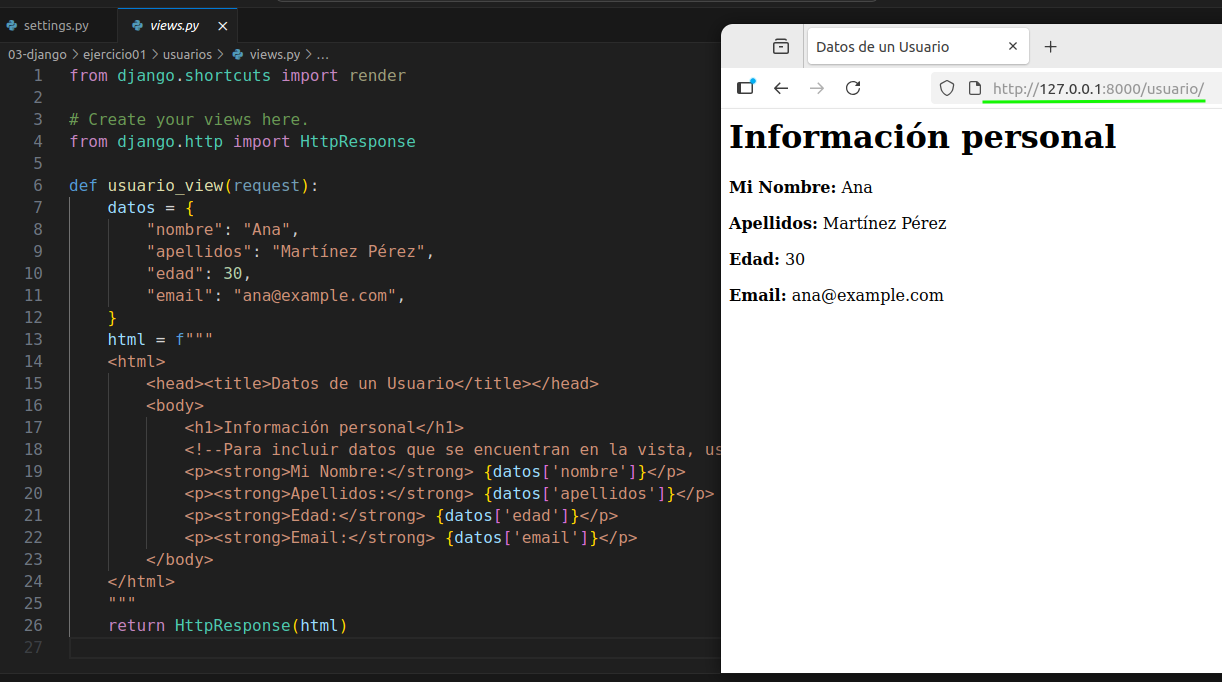
Task: Click the forward navigation arrow in the browser
Action: 817,88
